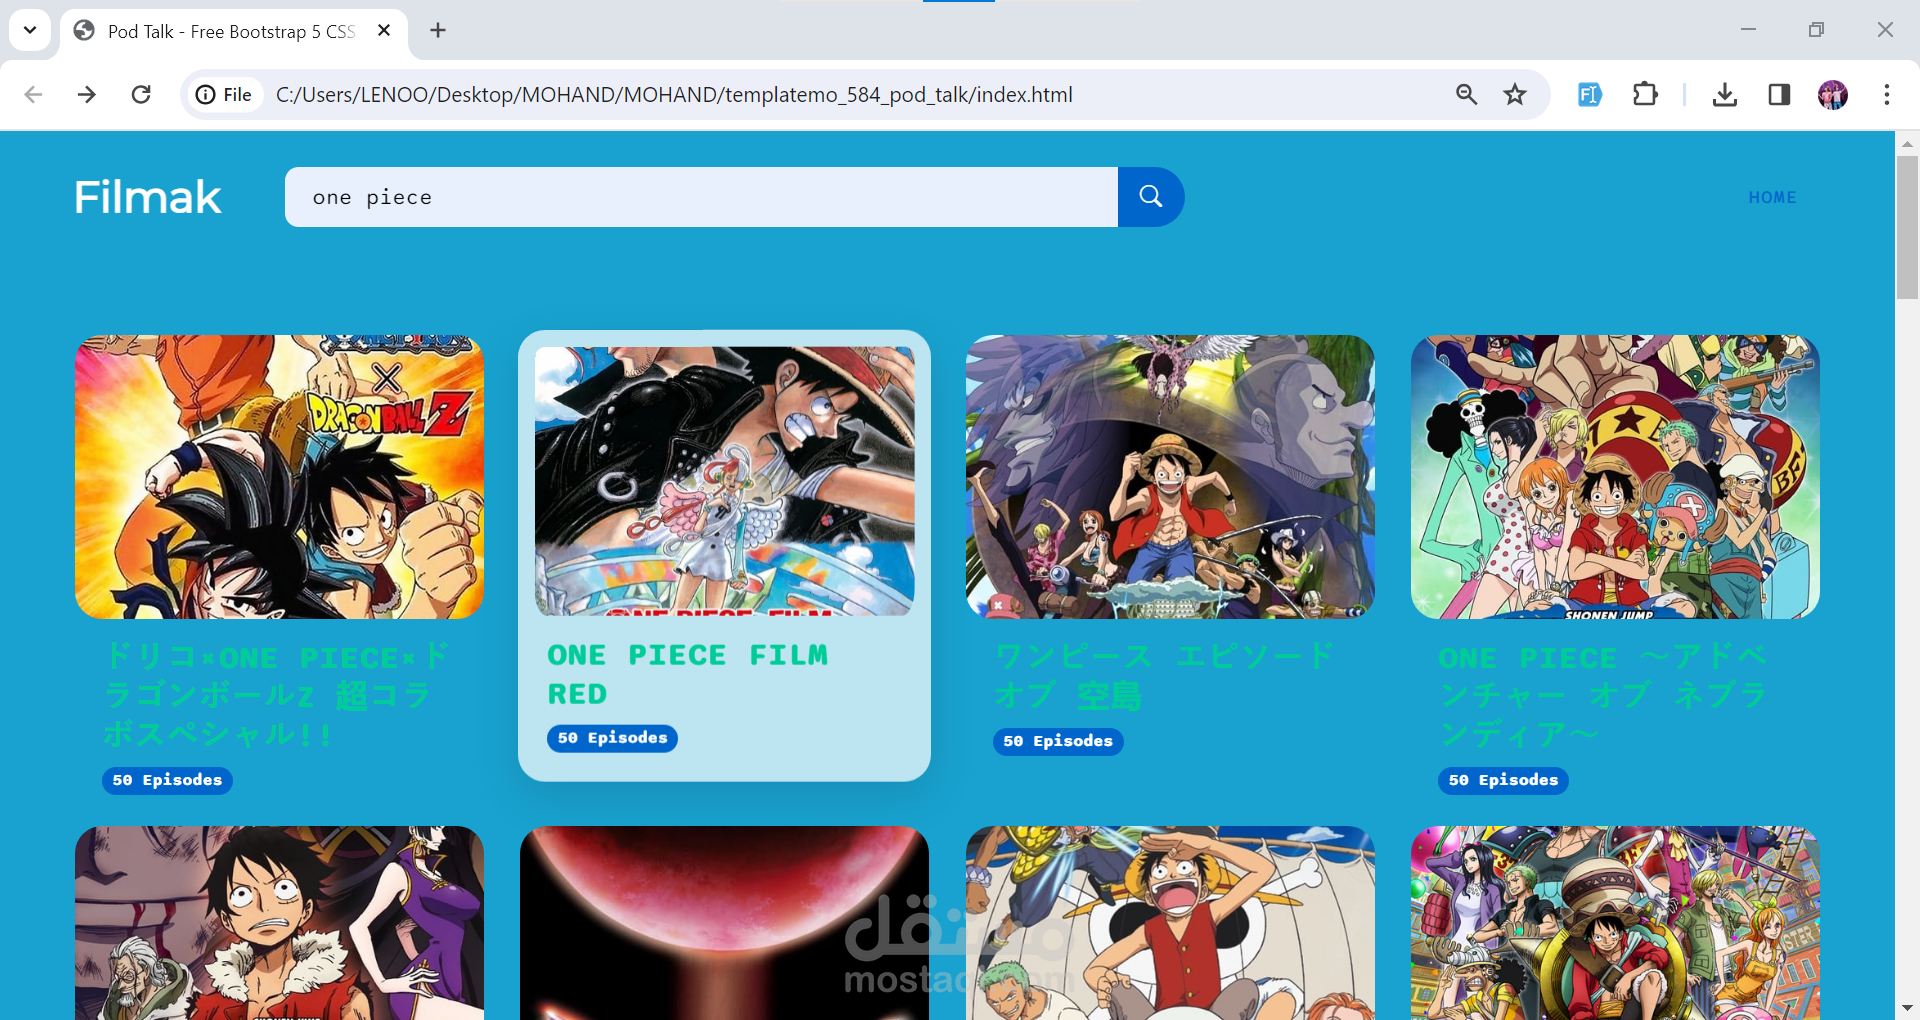Open the zoom magnifier in address bar
This screenshot has width=1920, height=1020.
coord(1466,95)
